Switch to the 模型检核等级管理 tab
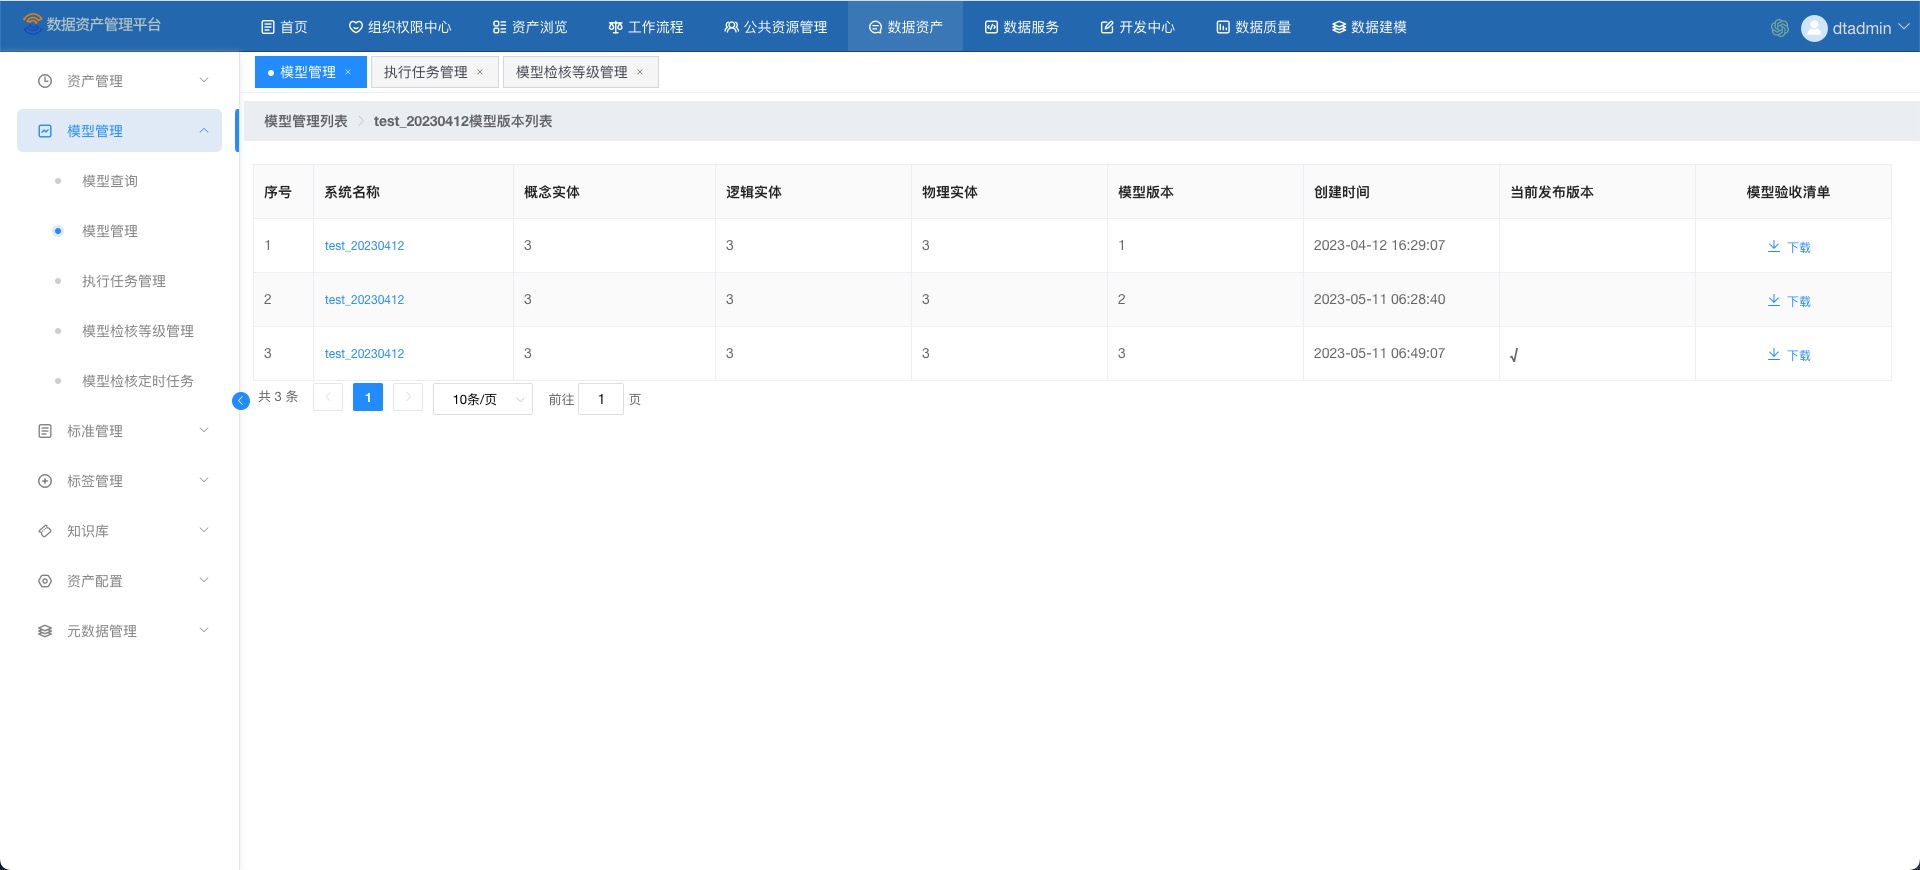The image size is (1920, 870). coord(572,72)
